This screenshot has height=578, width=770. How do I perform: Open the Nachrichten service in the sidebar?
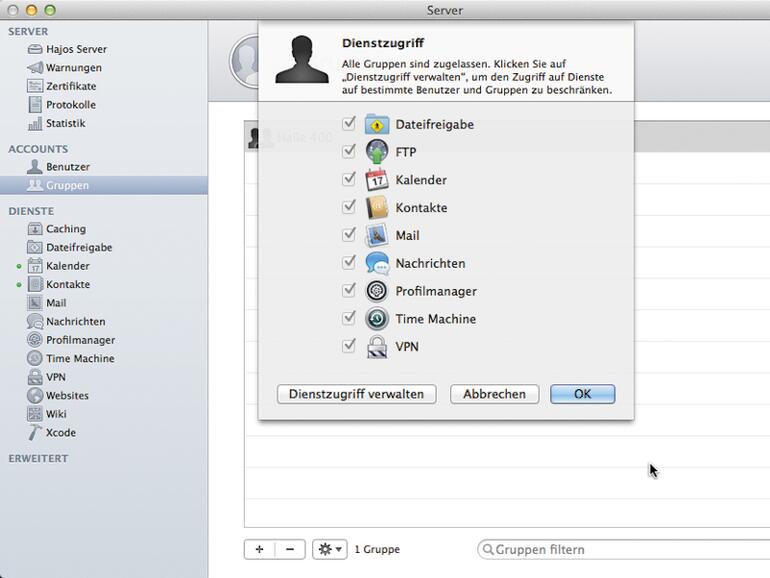(66, 322)
